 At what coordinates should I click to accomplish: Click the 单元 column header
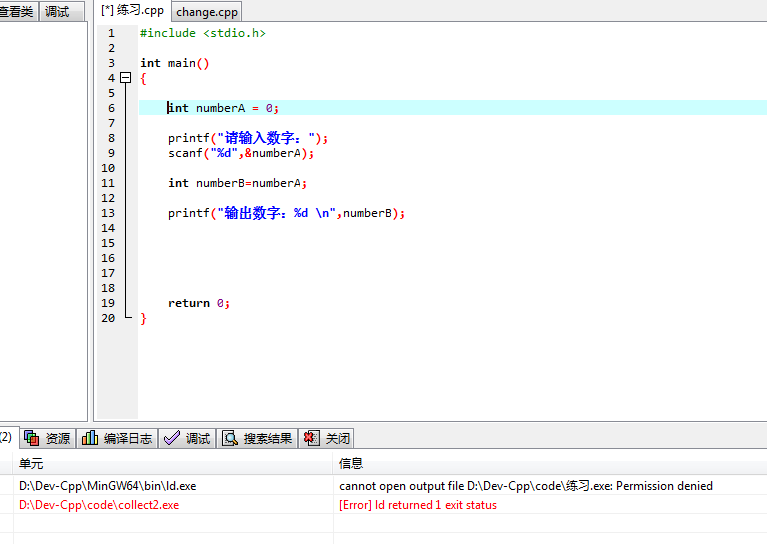pyautogui.click(x=173, y=463)
